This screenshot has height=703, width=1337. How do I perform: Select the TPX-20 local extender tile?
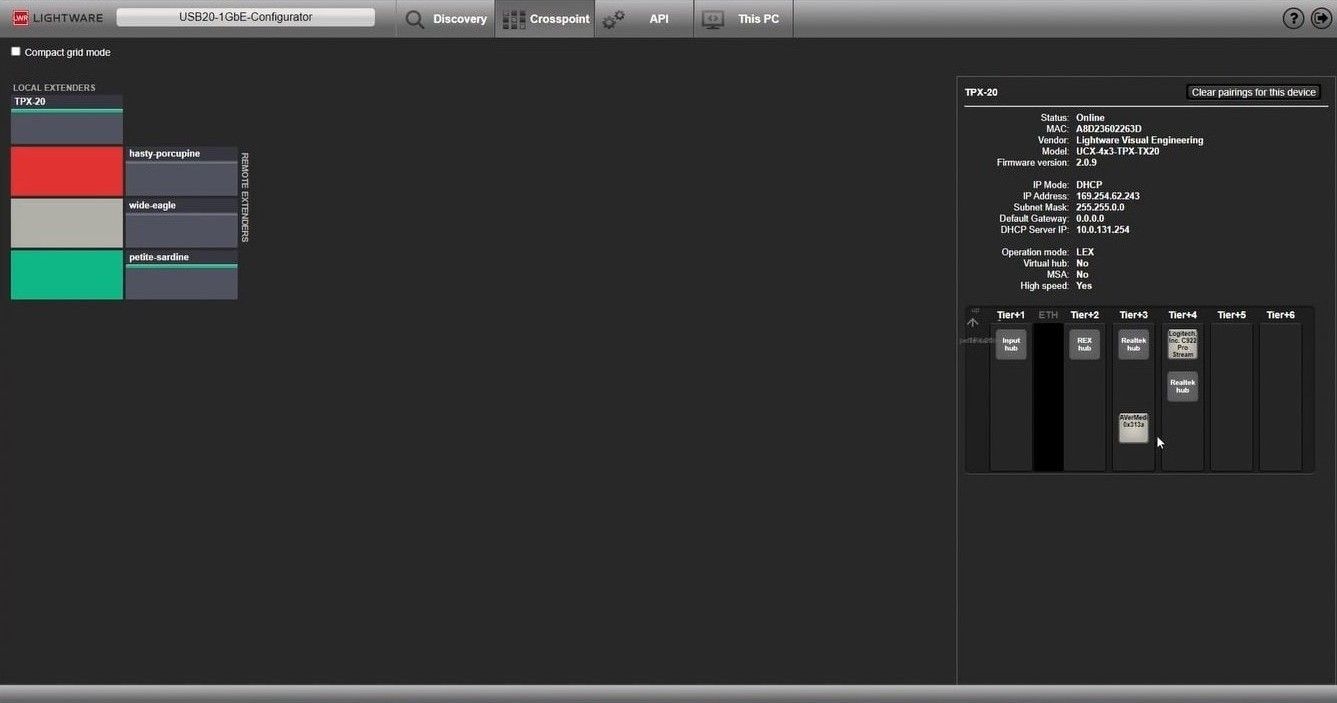66,120
